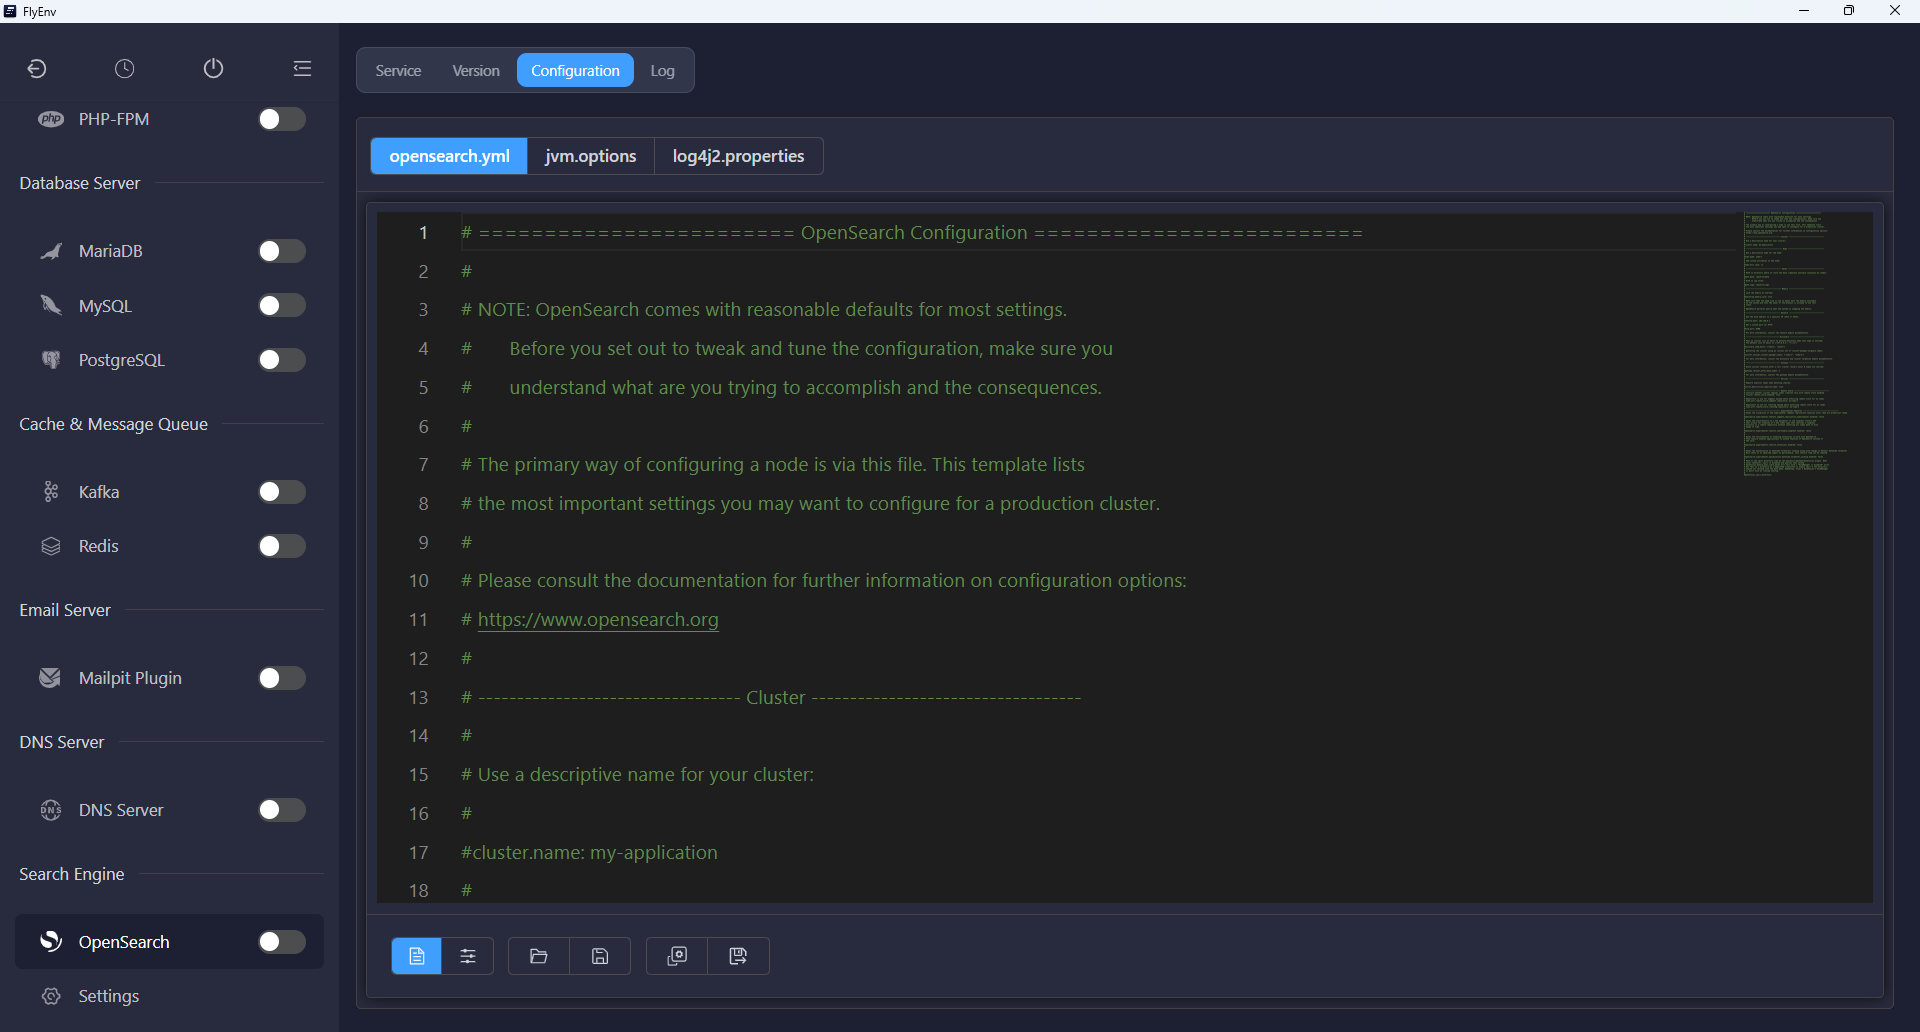Open the Log tab
Image resolution: width=1920 pixels, height=1032 pixels.
tap(663, 71)
